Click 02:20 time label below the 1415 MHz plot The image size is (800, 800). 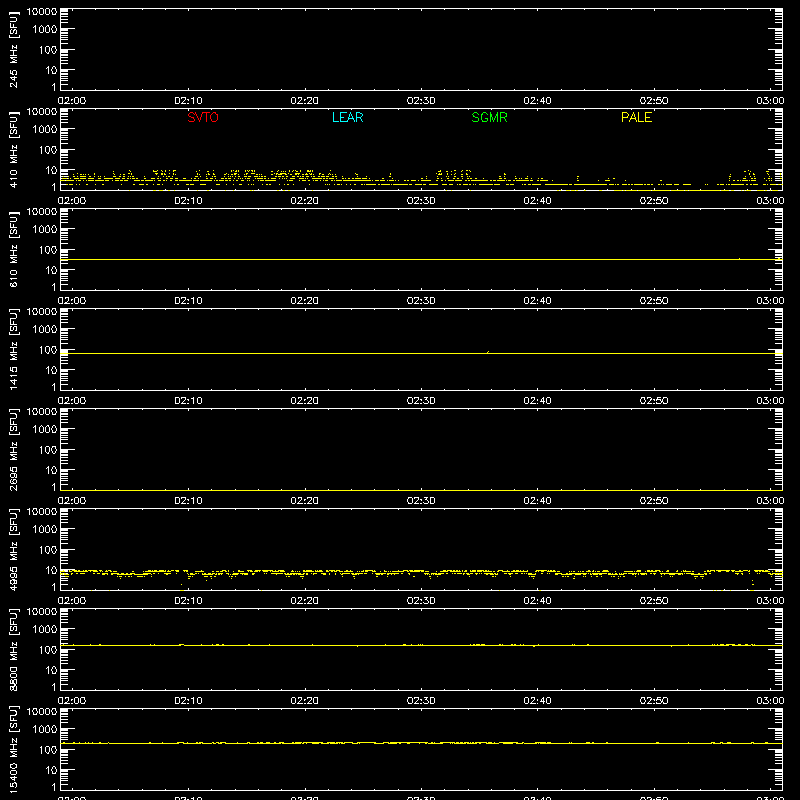[305, 401]
